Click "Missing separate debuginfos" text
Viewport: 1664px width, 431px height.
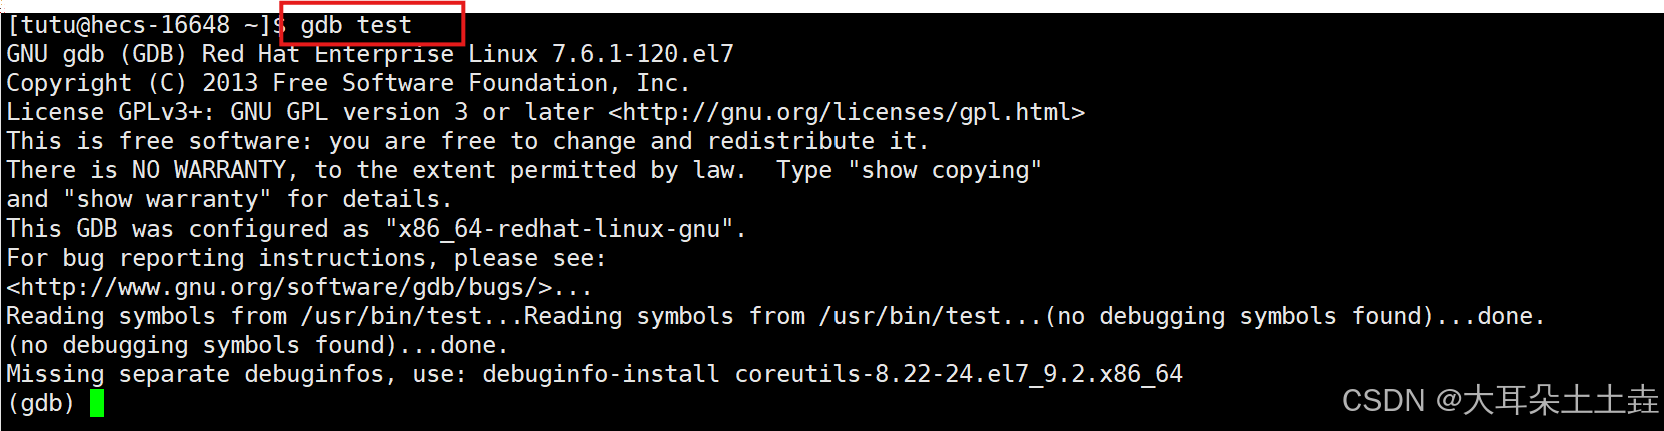pos(195,374)
